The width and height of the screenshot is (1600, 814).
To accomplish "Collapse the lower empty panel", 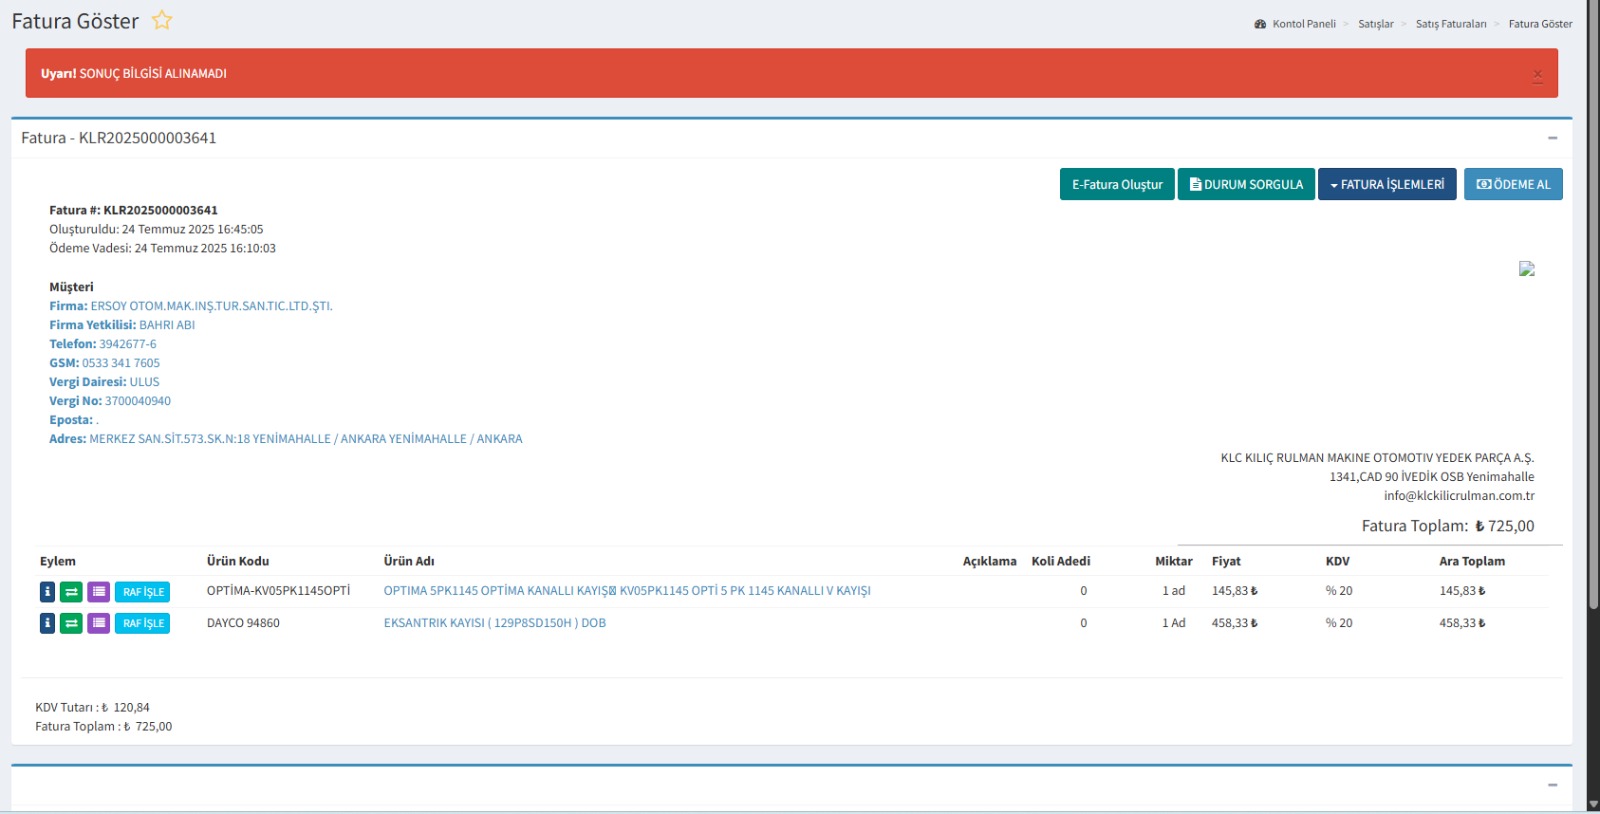I will (x=1552, y=785).
